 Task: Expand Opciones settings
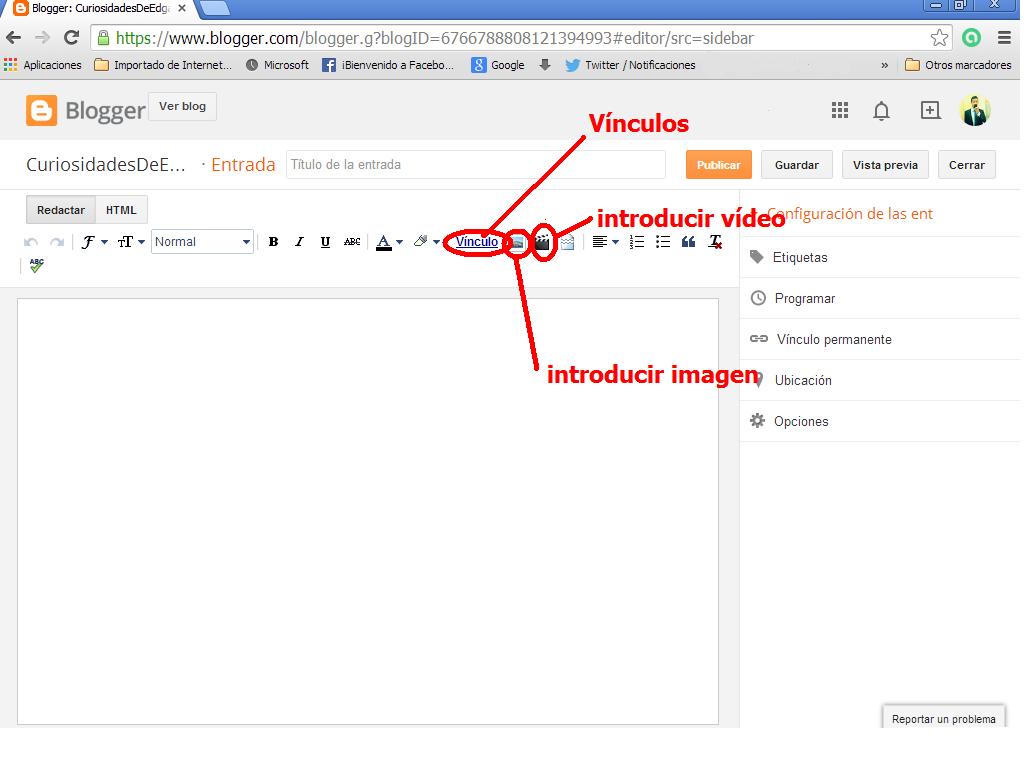pyautogui.click(x=880, y=422)
